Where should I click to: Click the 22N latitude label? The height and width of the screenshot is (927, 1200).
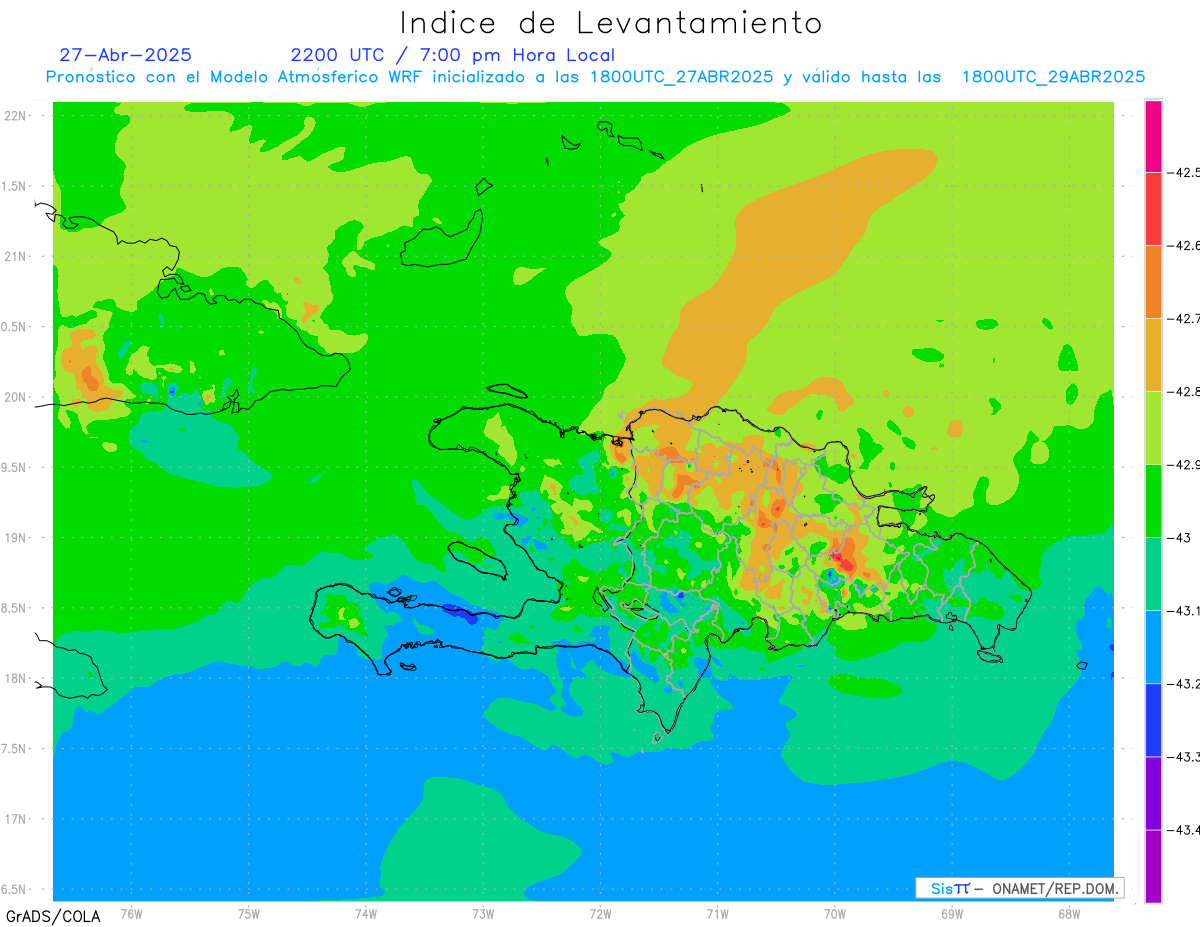click(x=17, y=115)
